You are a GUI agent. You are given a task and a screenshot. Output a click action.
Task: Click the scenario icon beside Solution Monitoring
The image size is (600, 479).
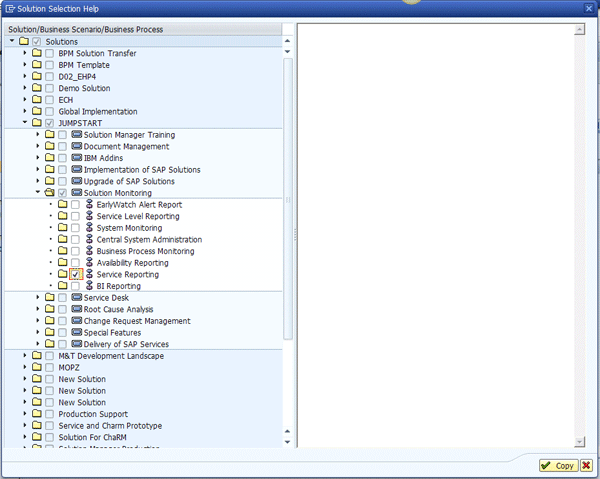tap(77, 192)
